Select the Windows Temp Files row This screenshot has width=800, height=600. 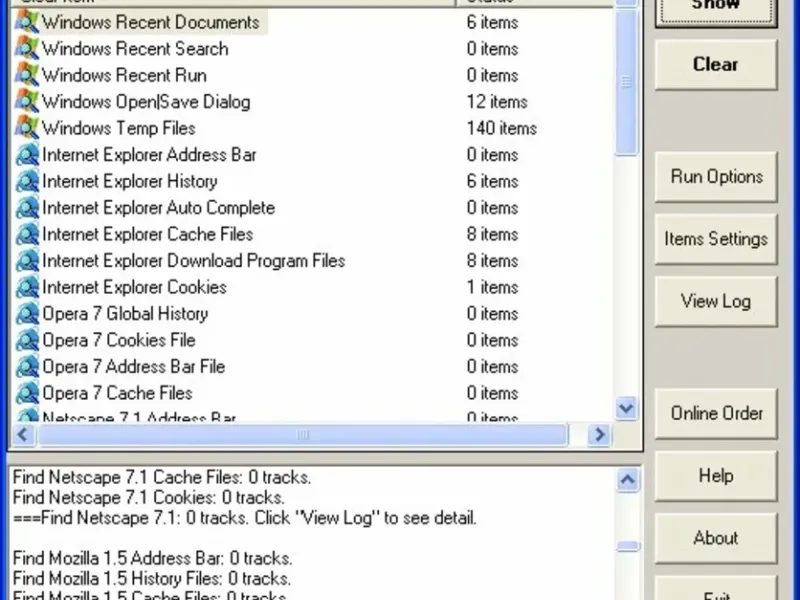point(312,128)
